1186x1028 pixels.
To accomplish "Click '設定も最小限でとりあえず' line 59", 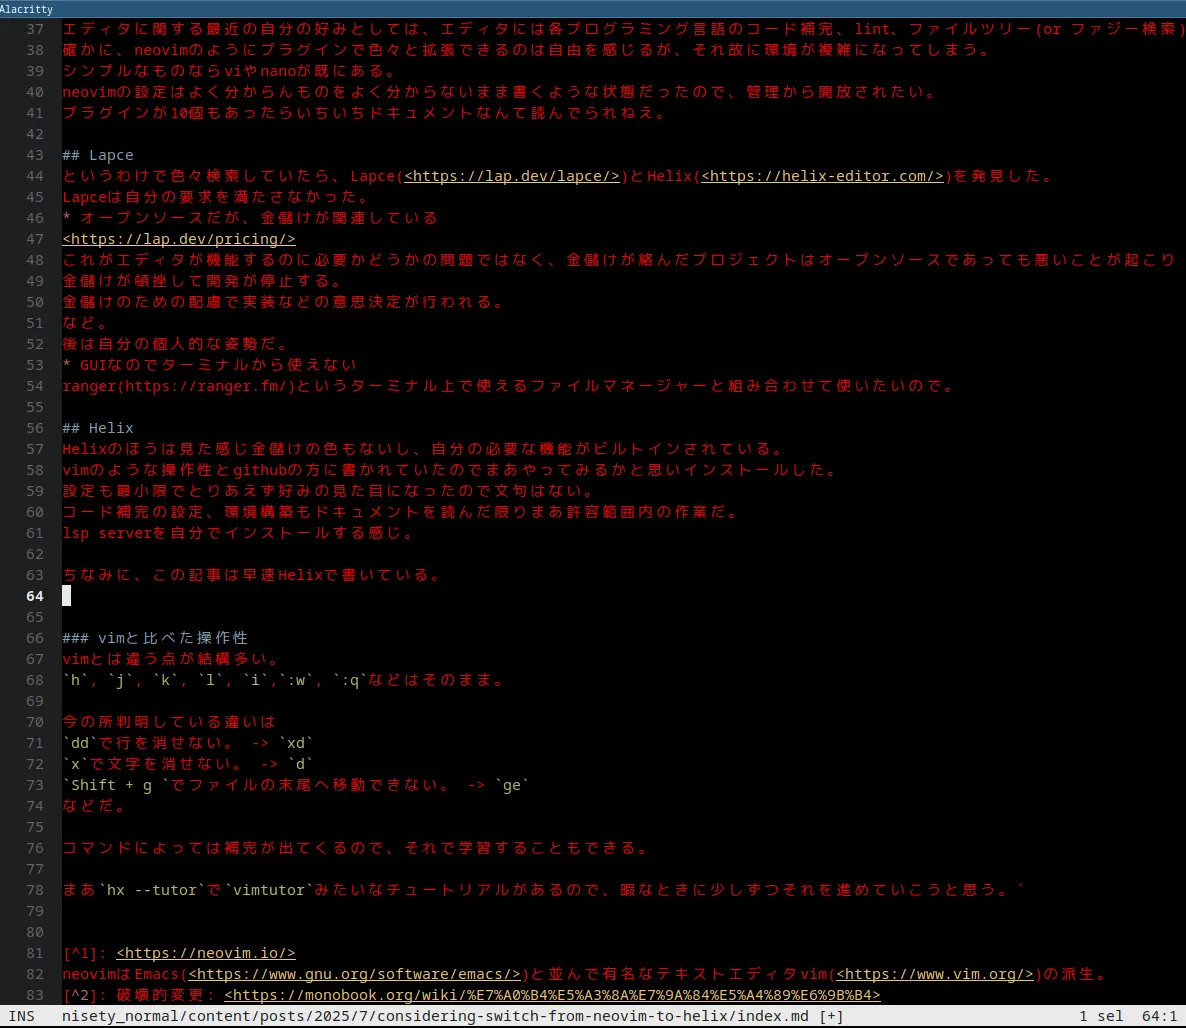I will (329, 491).
